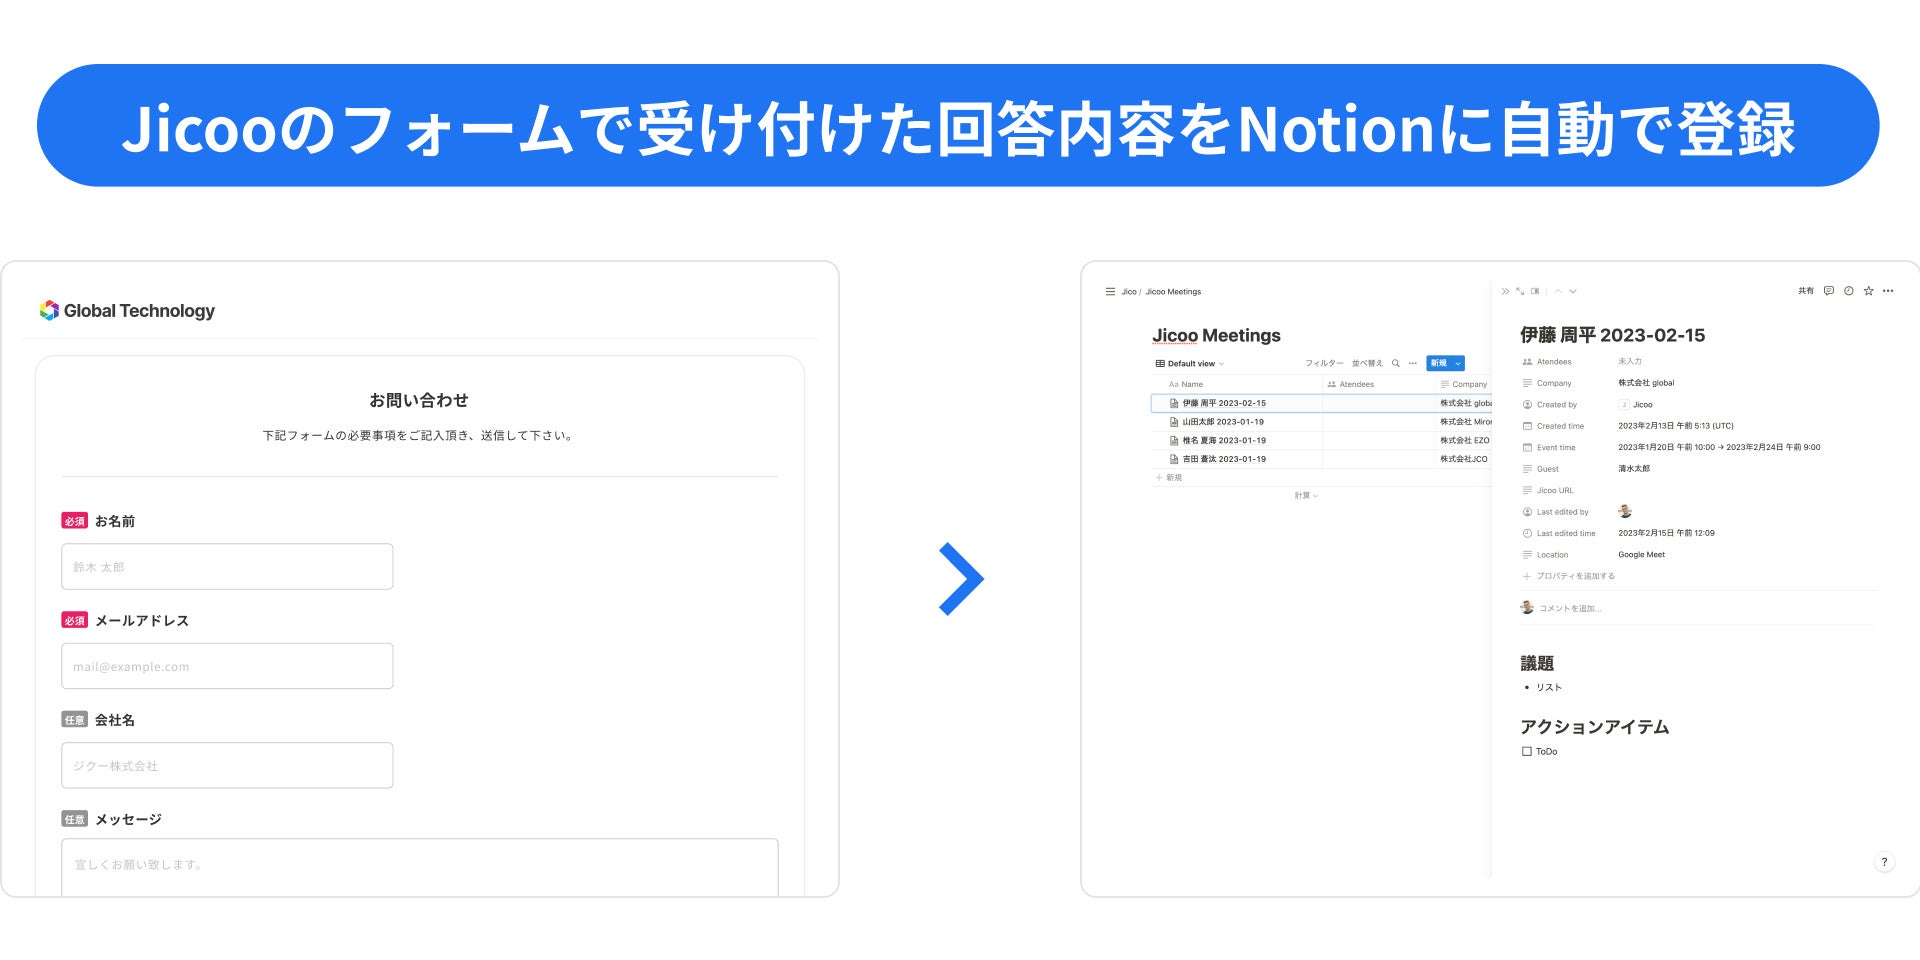This screenshot has width=1920, height=960.
Task: Click the コメントを追加 comment field
Action: tap(1570, 608)
